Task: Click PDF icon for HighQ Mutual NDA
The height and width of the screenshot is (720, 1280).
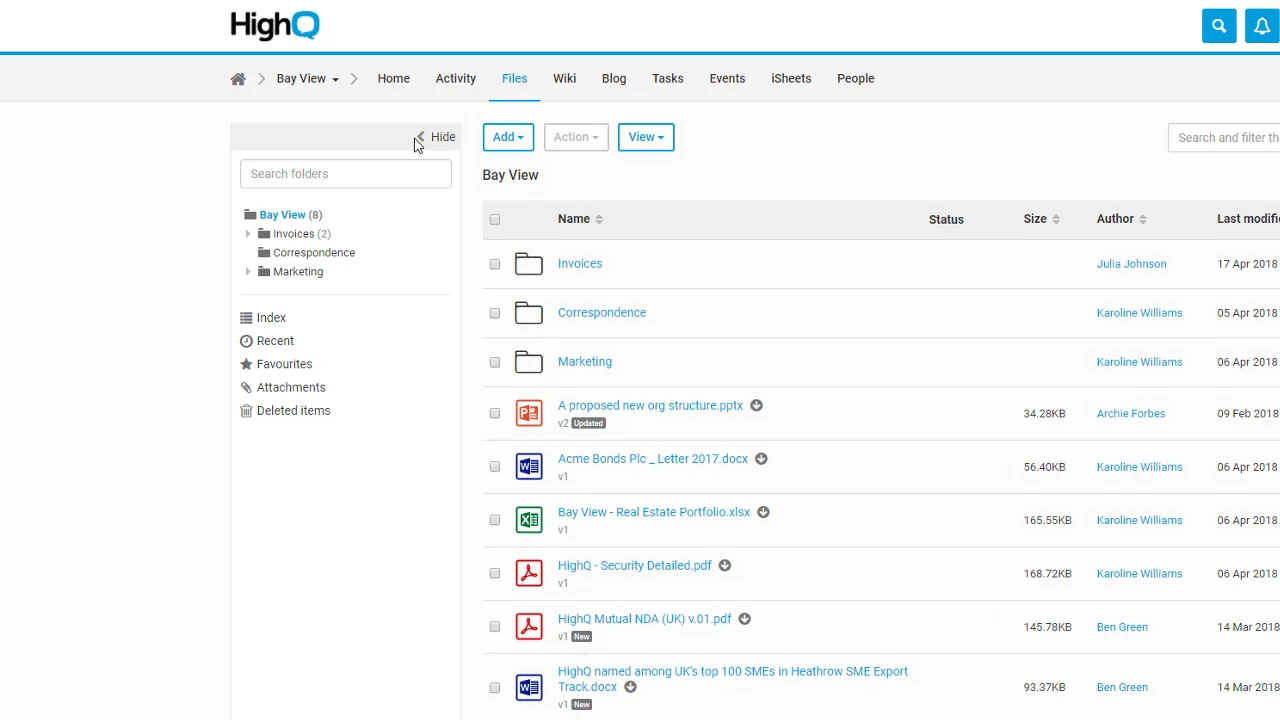Action: tap(529, 627)
